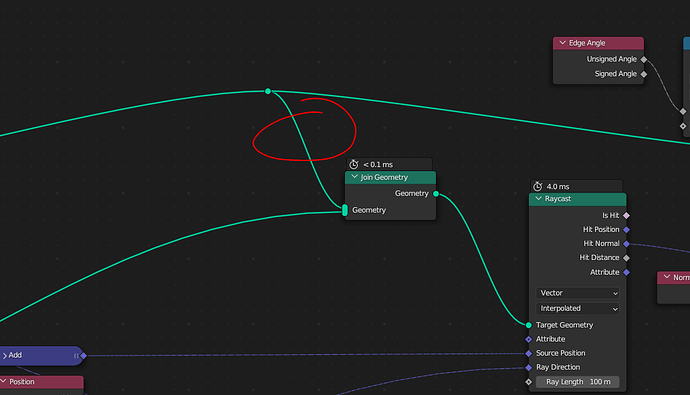Click the '4.0 ms' timing label
This screenshot has height=395, width=690.
pos(558,187)
